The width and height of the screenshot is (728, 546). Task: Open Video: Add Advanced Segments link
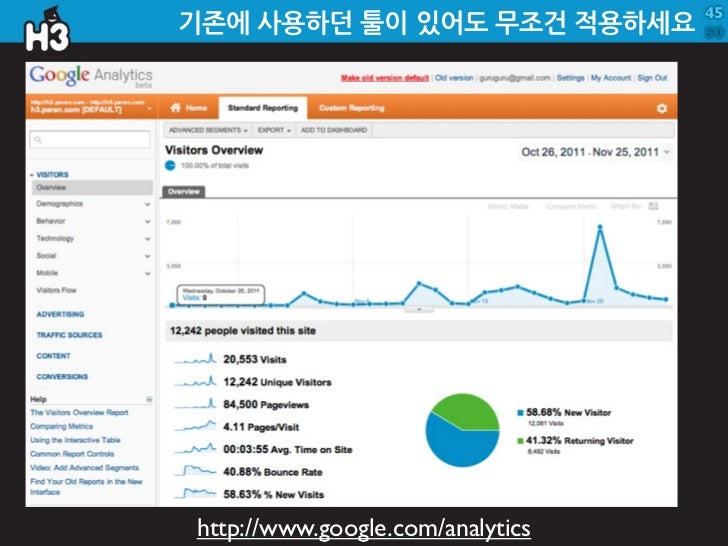point(84,468)
